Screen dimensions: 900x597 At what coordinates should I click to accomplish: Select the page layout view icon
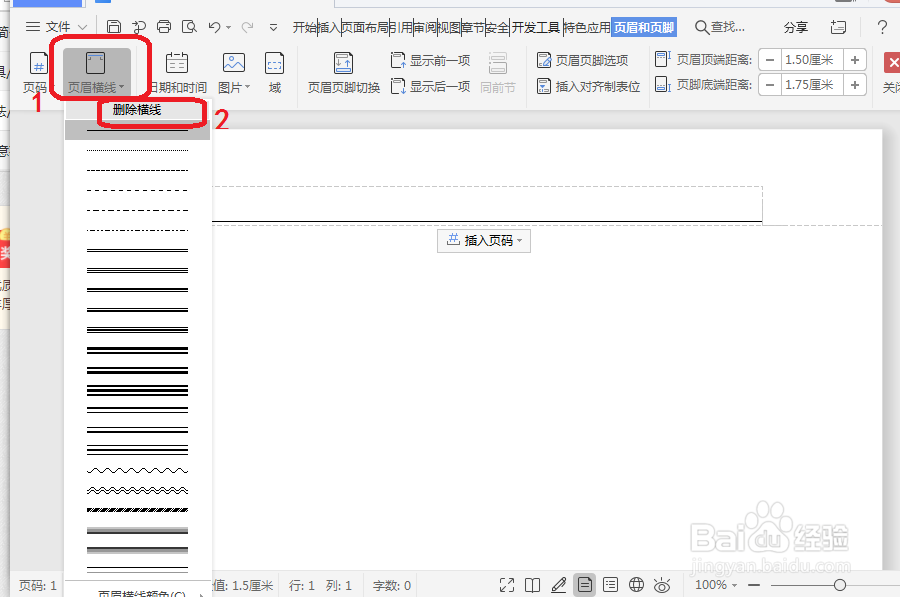click(584, 585)
